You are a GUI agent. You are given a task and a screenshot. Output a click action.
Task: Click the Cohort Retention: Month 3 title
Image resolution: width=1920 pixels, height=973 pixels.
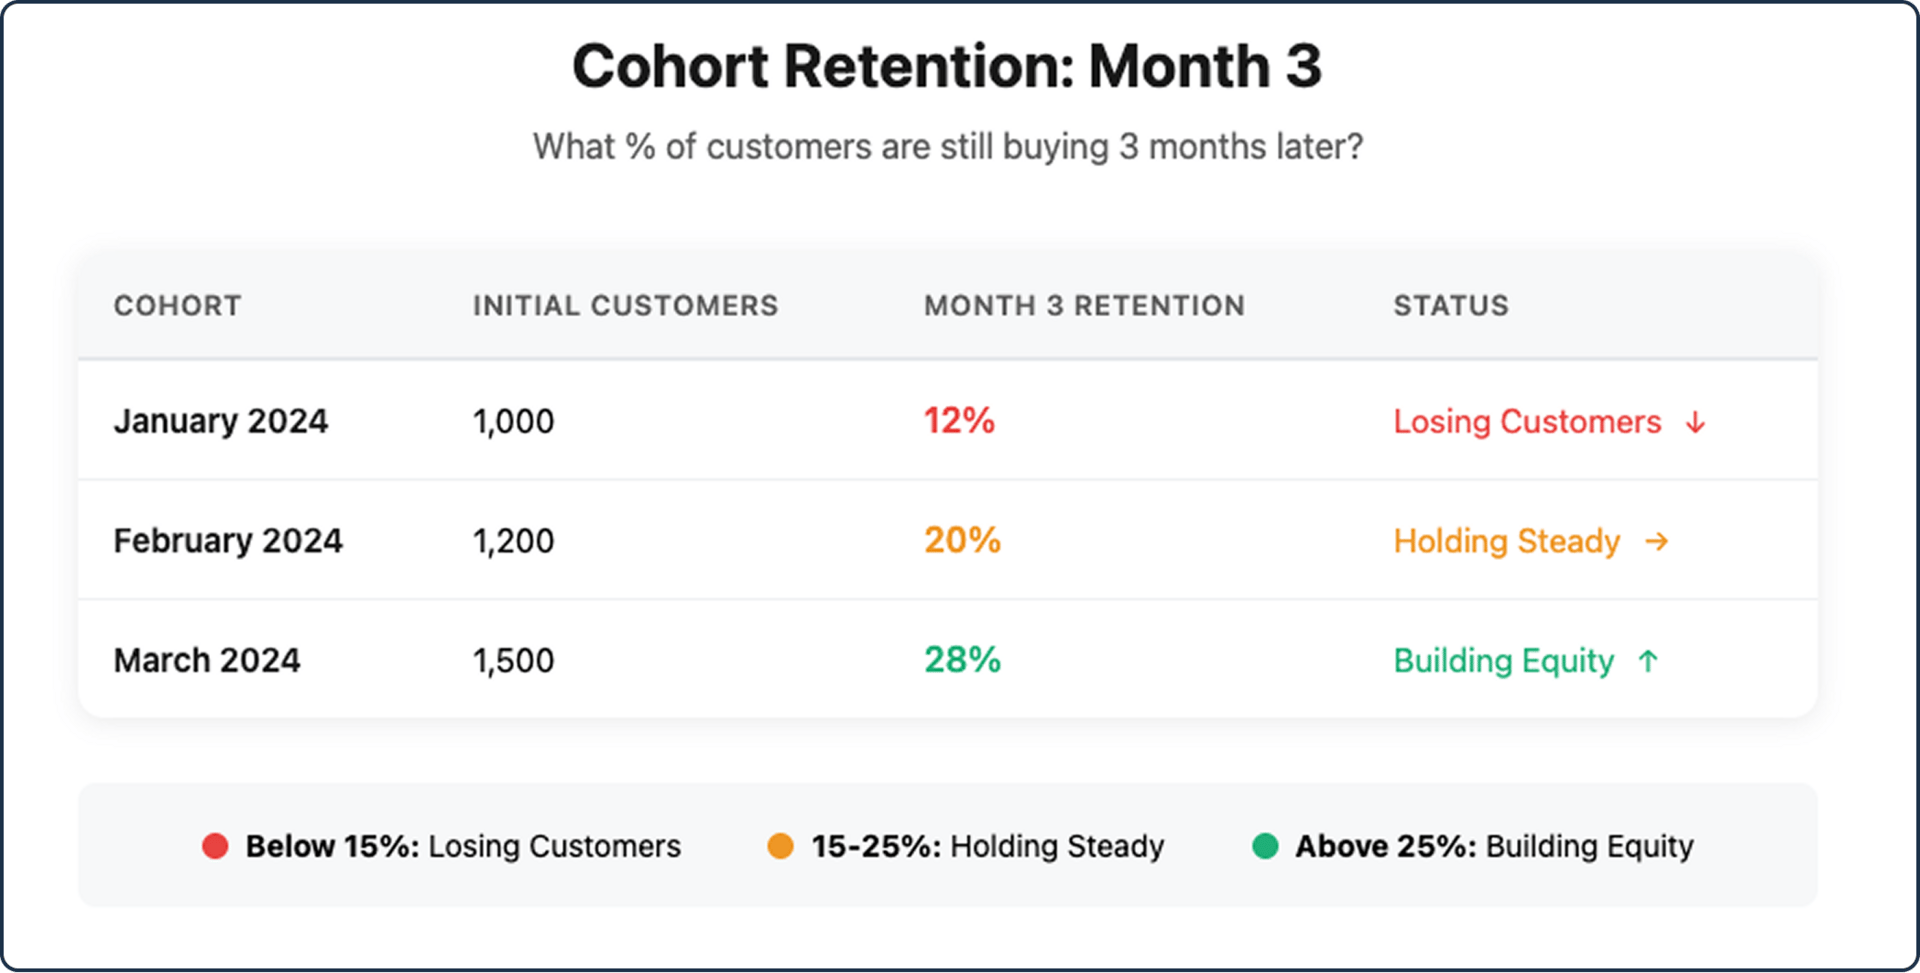pos(947,66)
